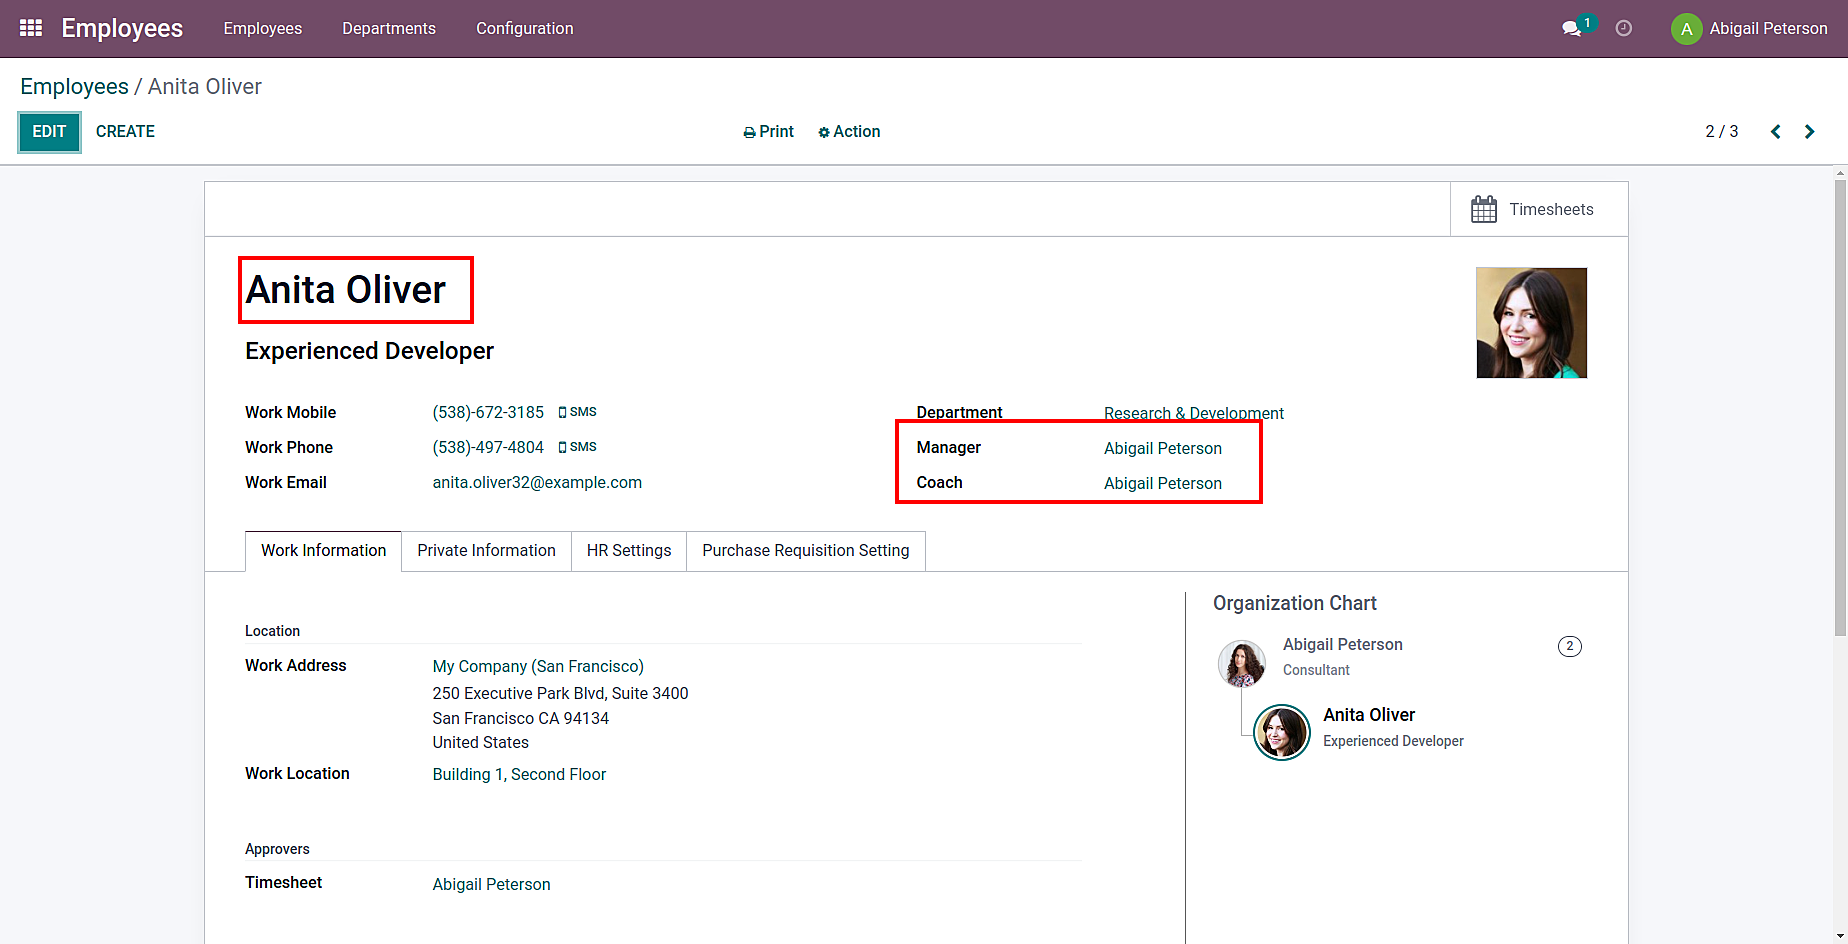1848x944 pixels.
Task: Go back to Employees breadcrumb
Action: (x=74, y=87)
